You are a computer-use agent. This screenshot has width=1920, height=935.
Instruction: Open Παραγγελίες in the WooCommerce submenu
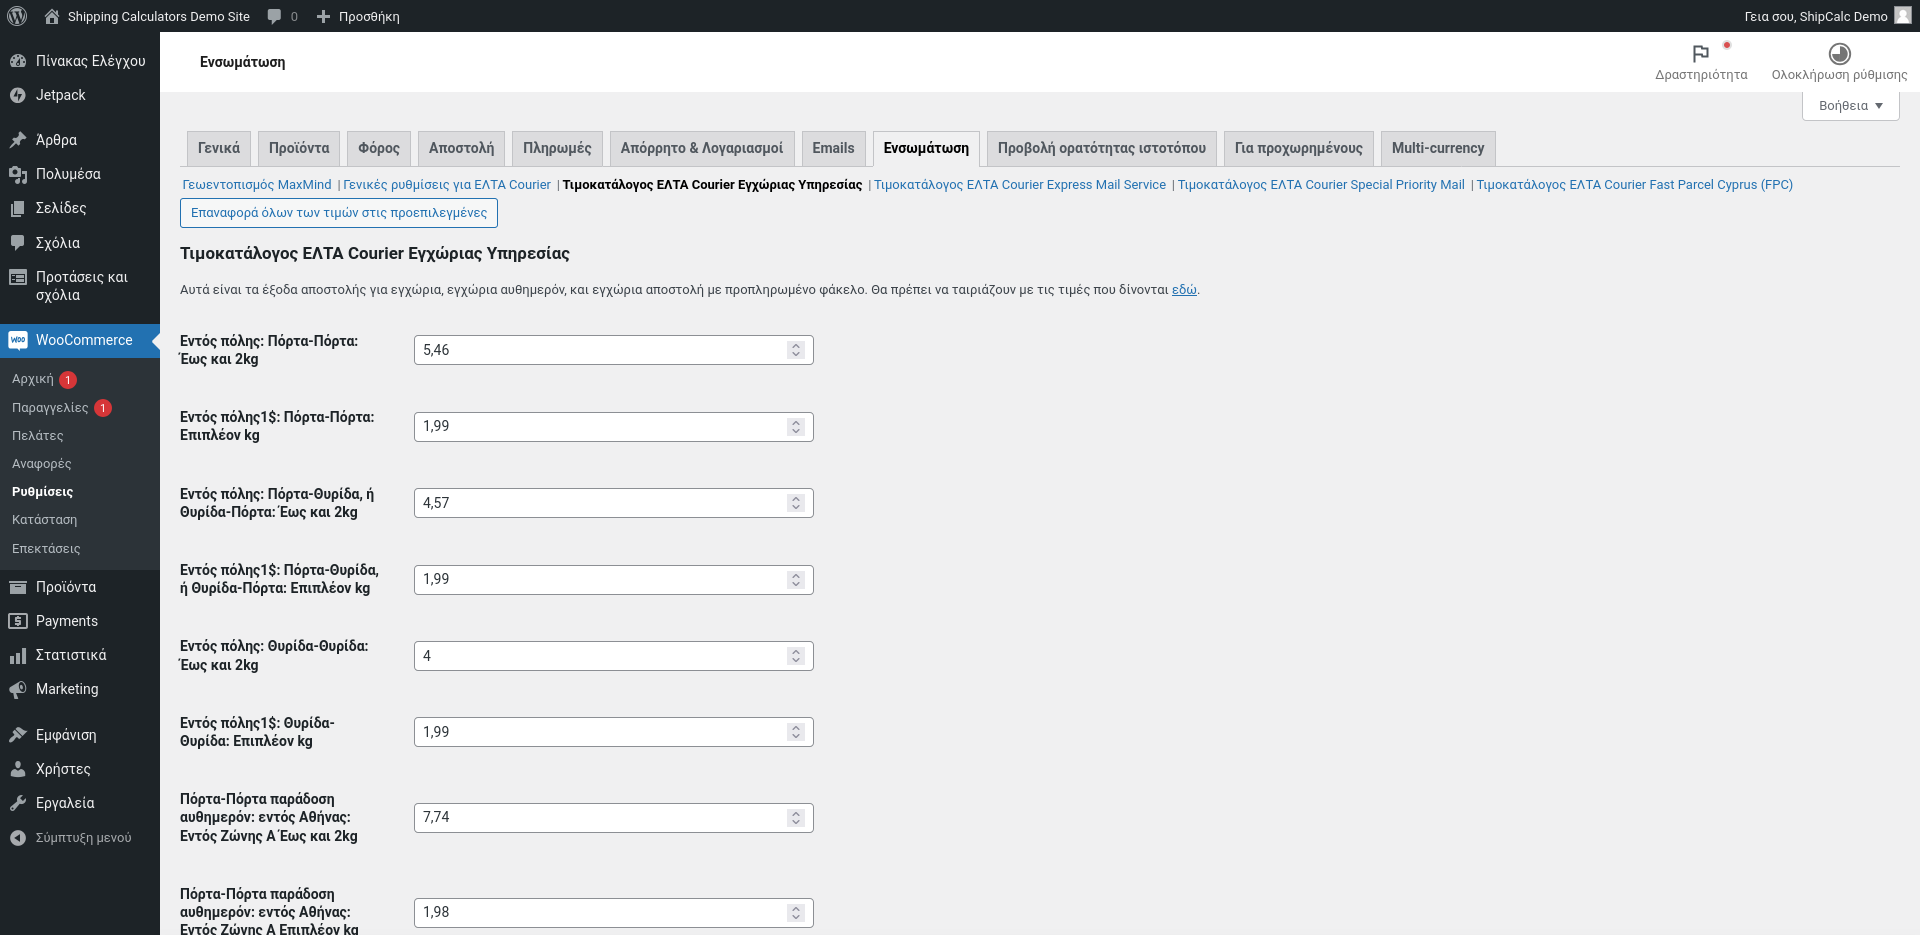point(50,408)
